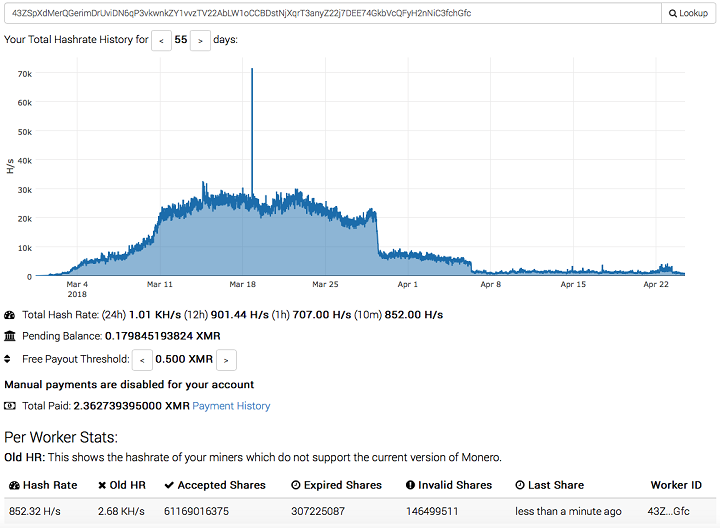Select the 55 days value

(x=181, y=39)
